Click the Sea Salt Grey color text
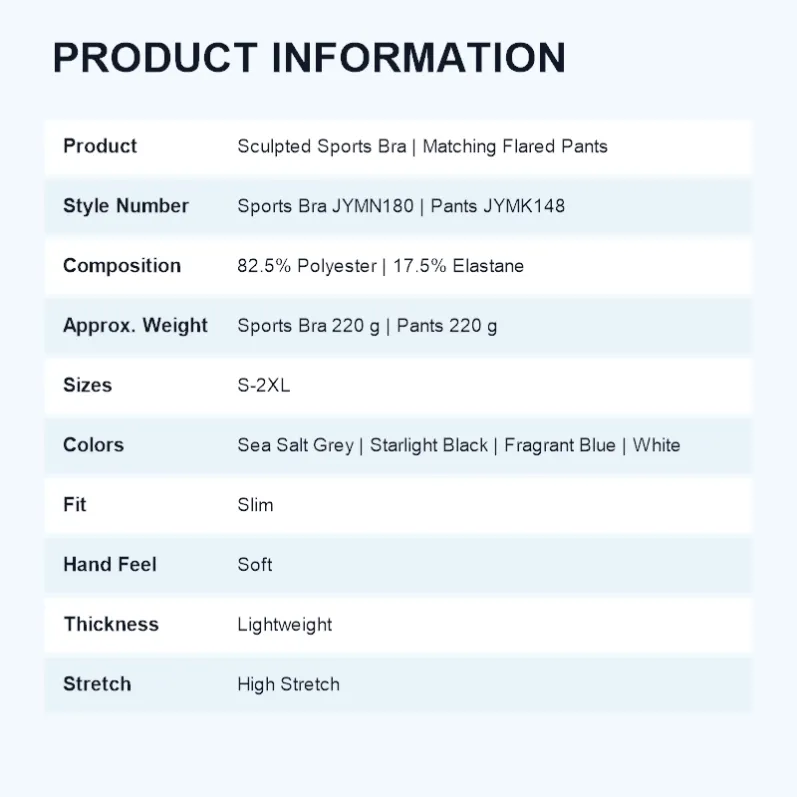 coord(295,446)
